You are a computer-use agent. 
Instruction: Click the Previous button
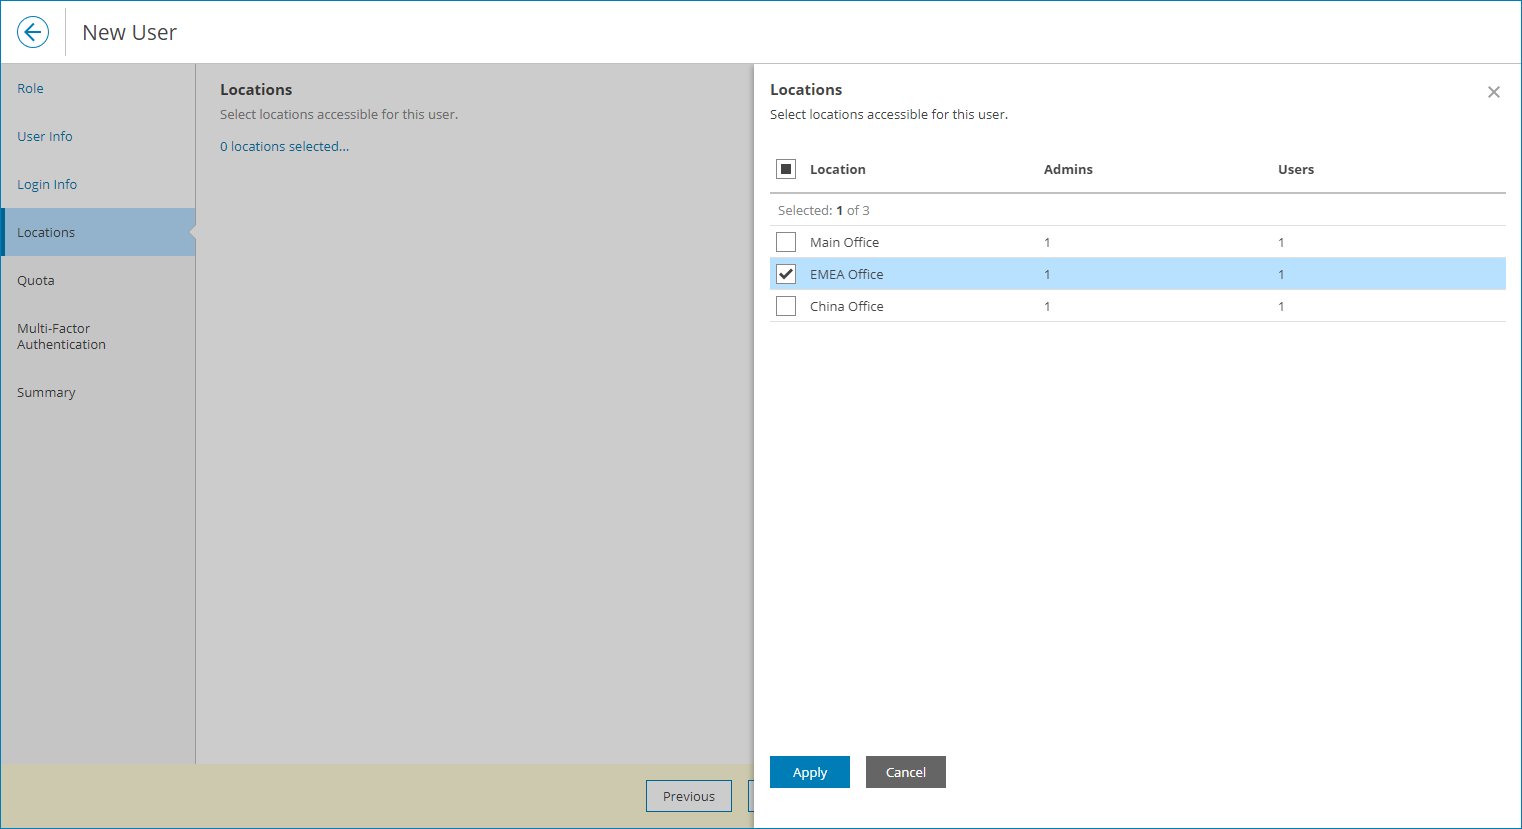click(688, 796)
